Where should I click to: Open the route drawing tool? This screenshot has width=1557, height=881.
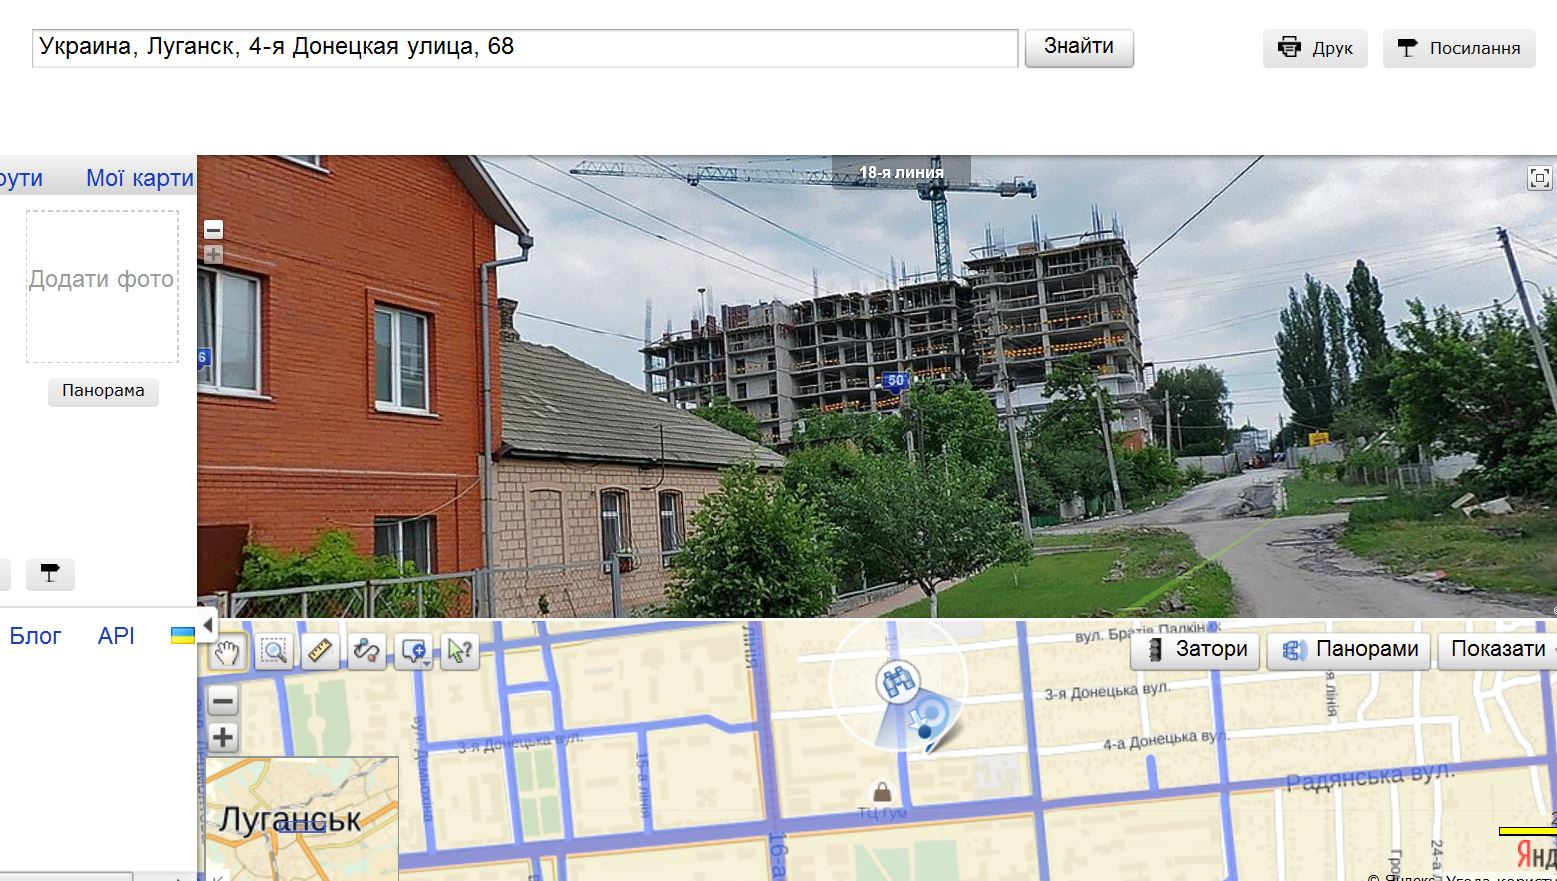[x=367, y=652]
